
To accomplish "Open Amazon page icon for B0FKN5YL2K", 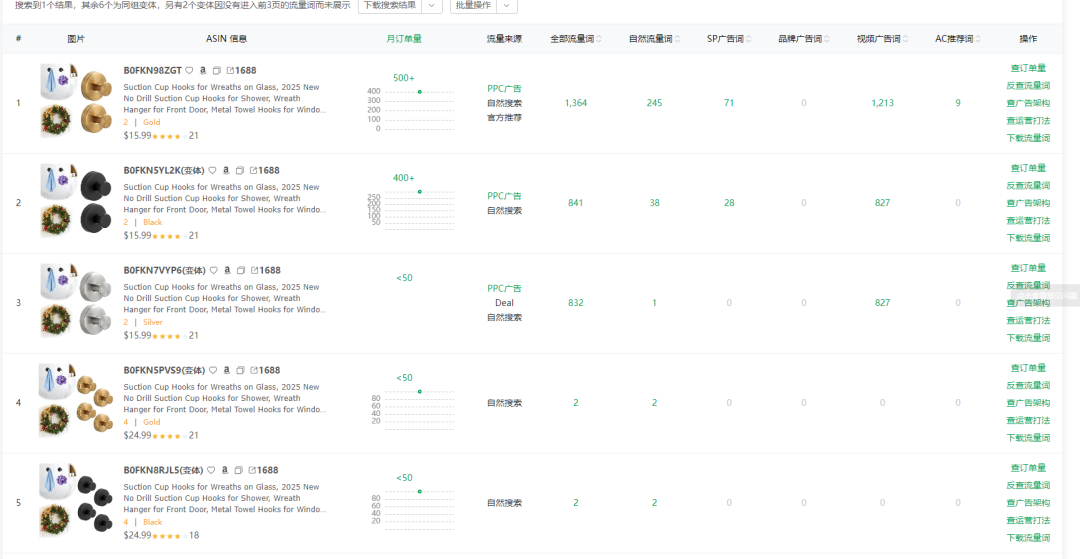I will (x=226, y=170).
